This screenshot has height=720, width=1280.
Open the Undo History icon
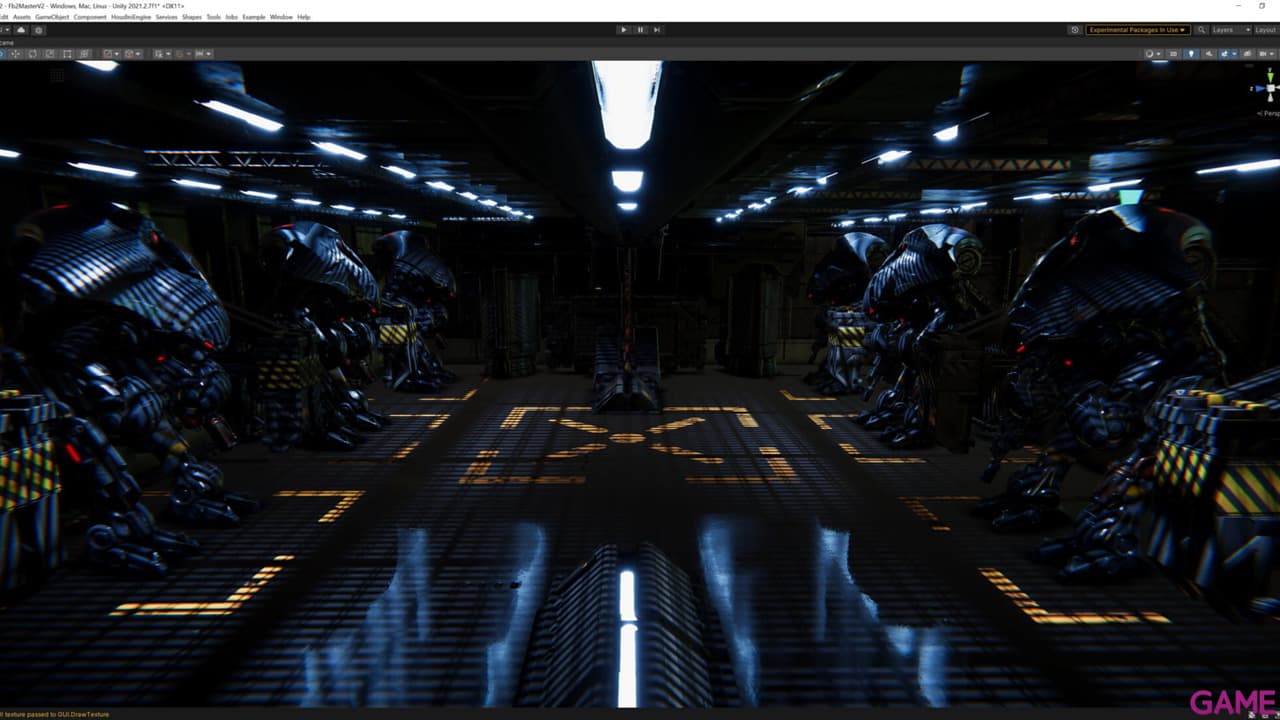(x=1075, y=30)
